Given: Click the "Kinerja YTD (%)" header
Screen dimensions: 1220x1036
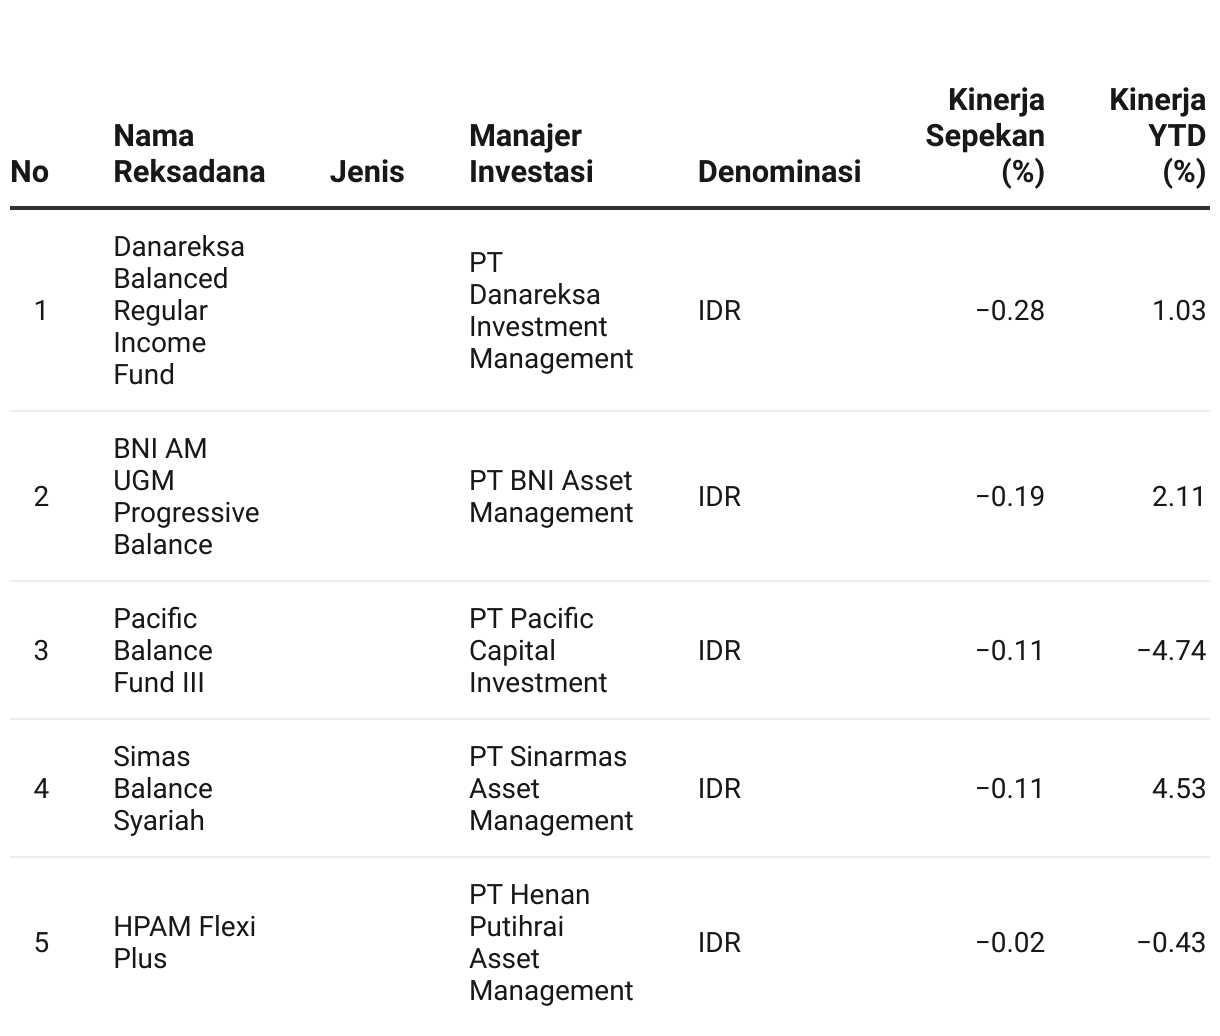Looking at the screenshot, I should (1157, 135).
